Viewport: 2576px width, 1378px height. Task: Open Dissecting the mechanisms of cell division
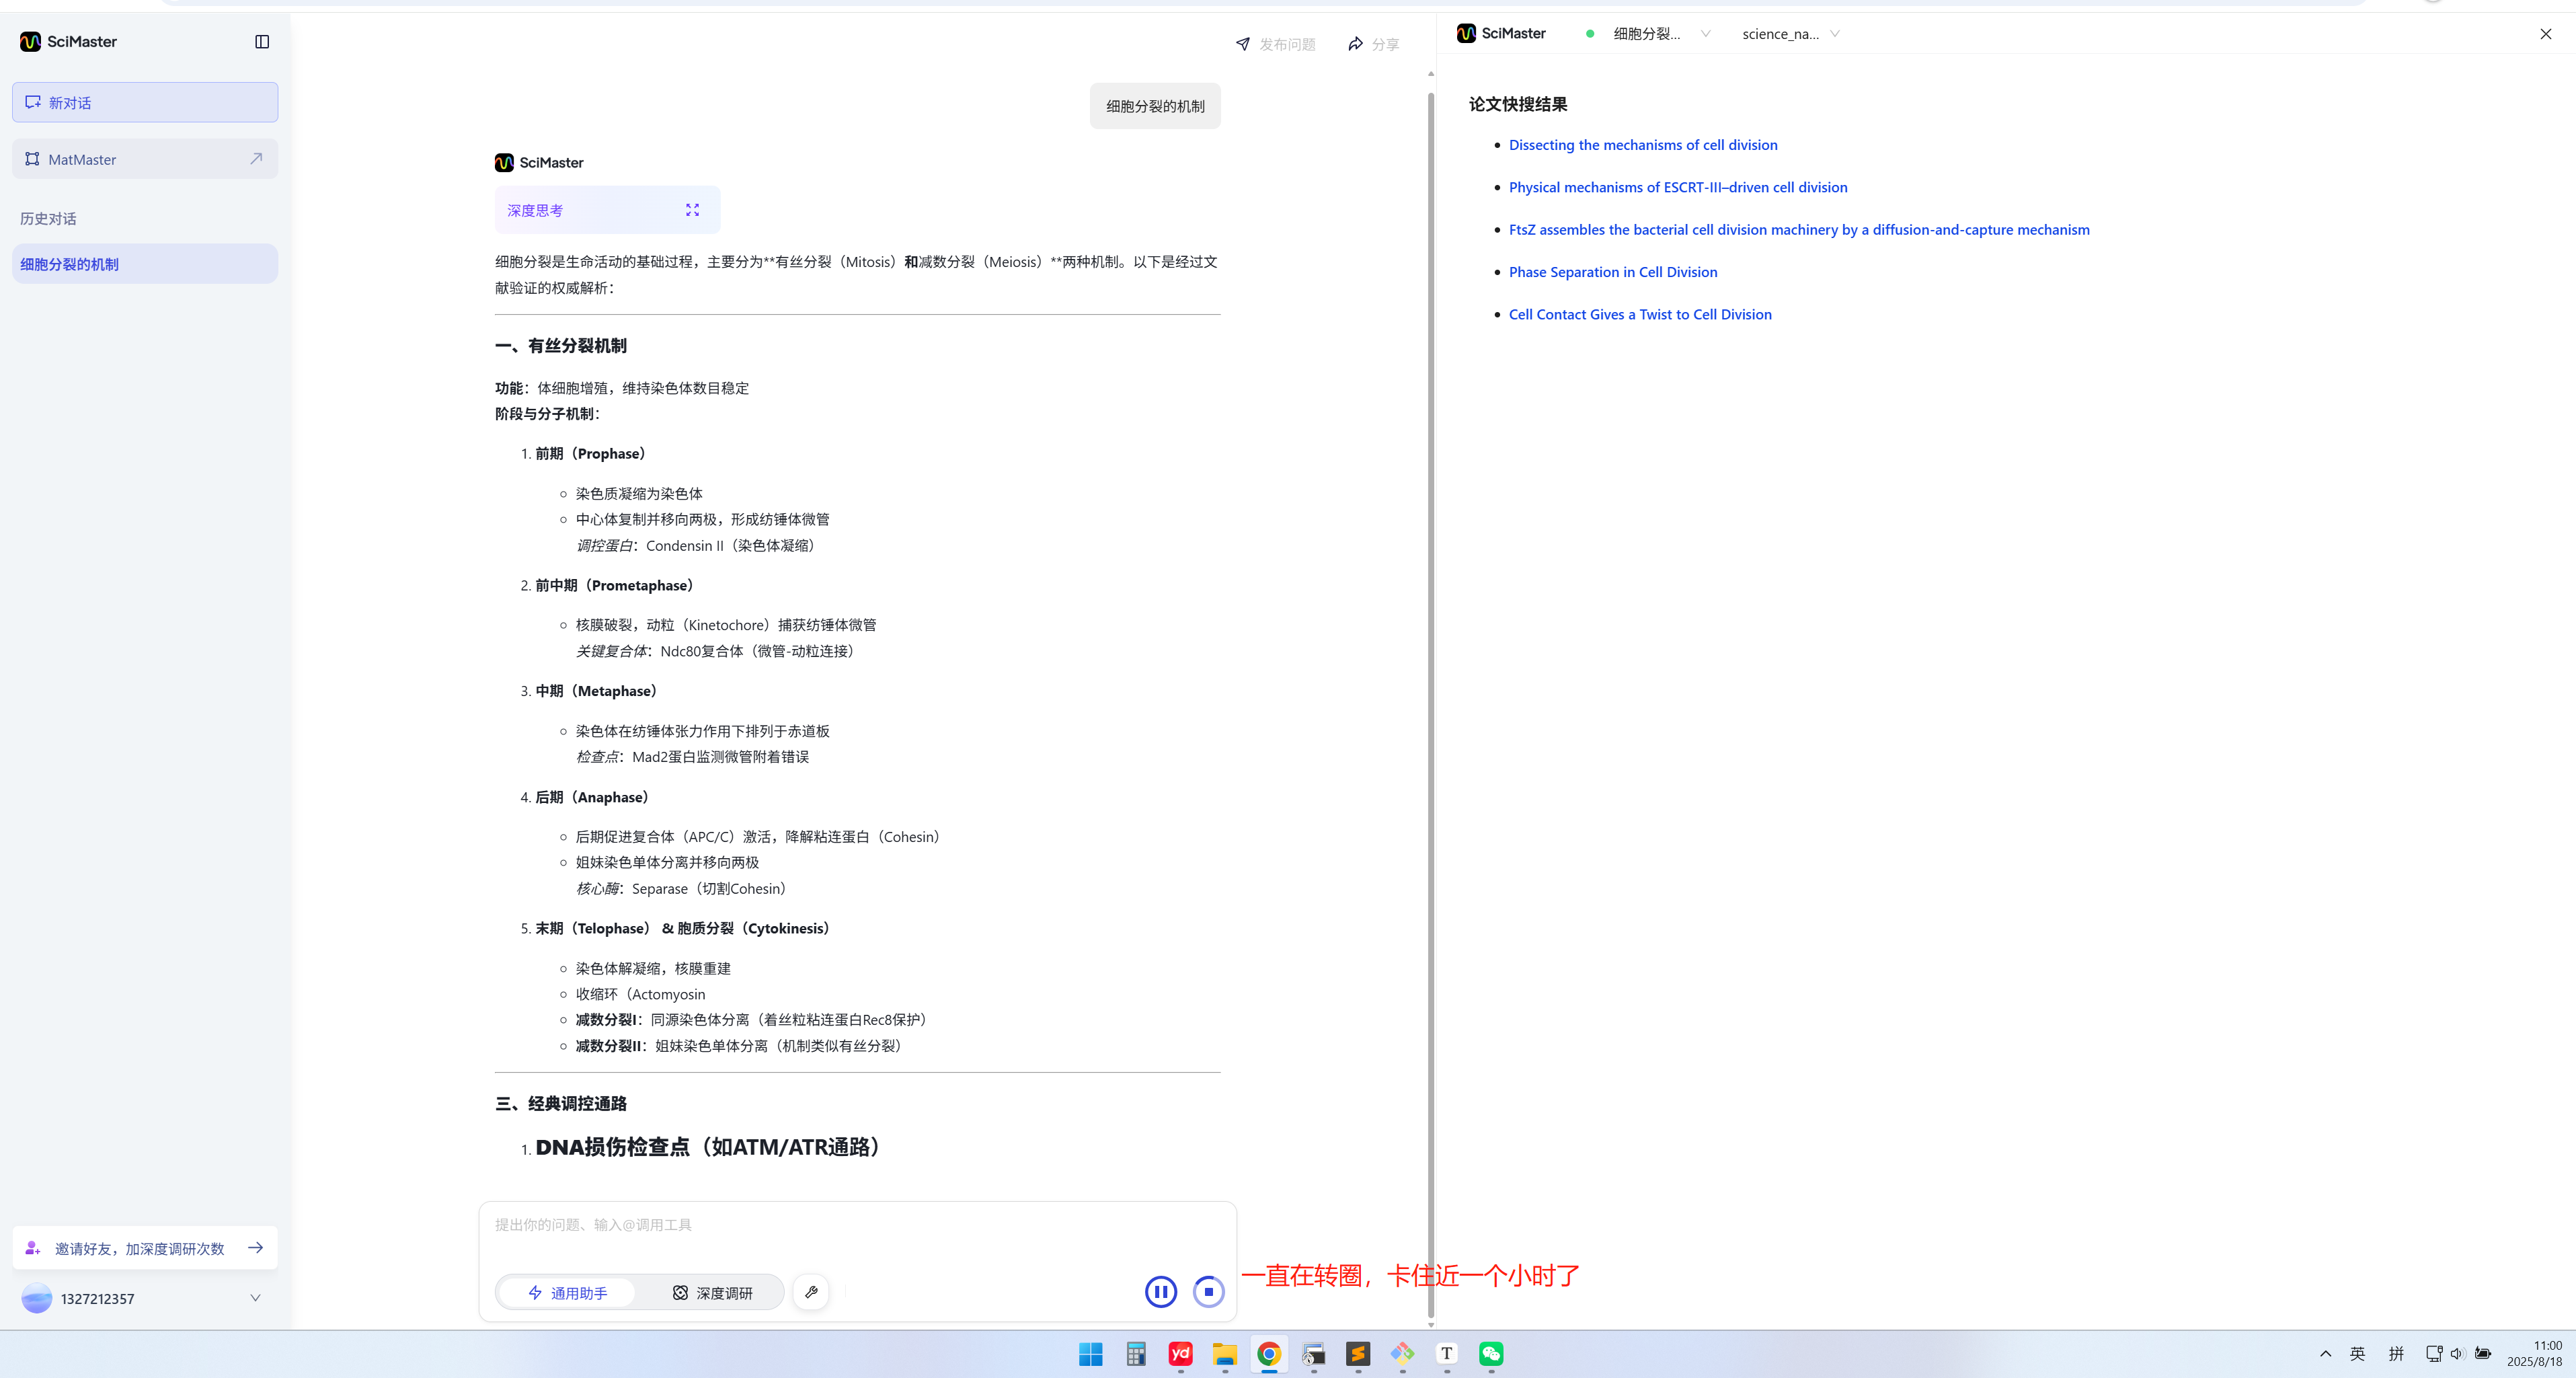point(1642,145)
